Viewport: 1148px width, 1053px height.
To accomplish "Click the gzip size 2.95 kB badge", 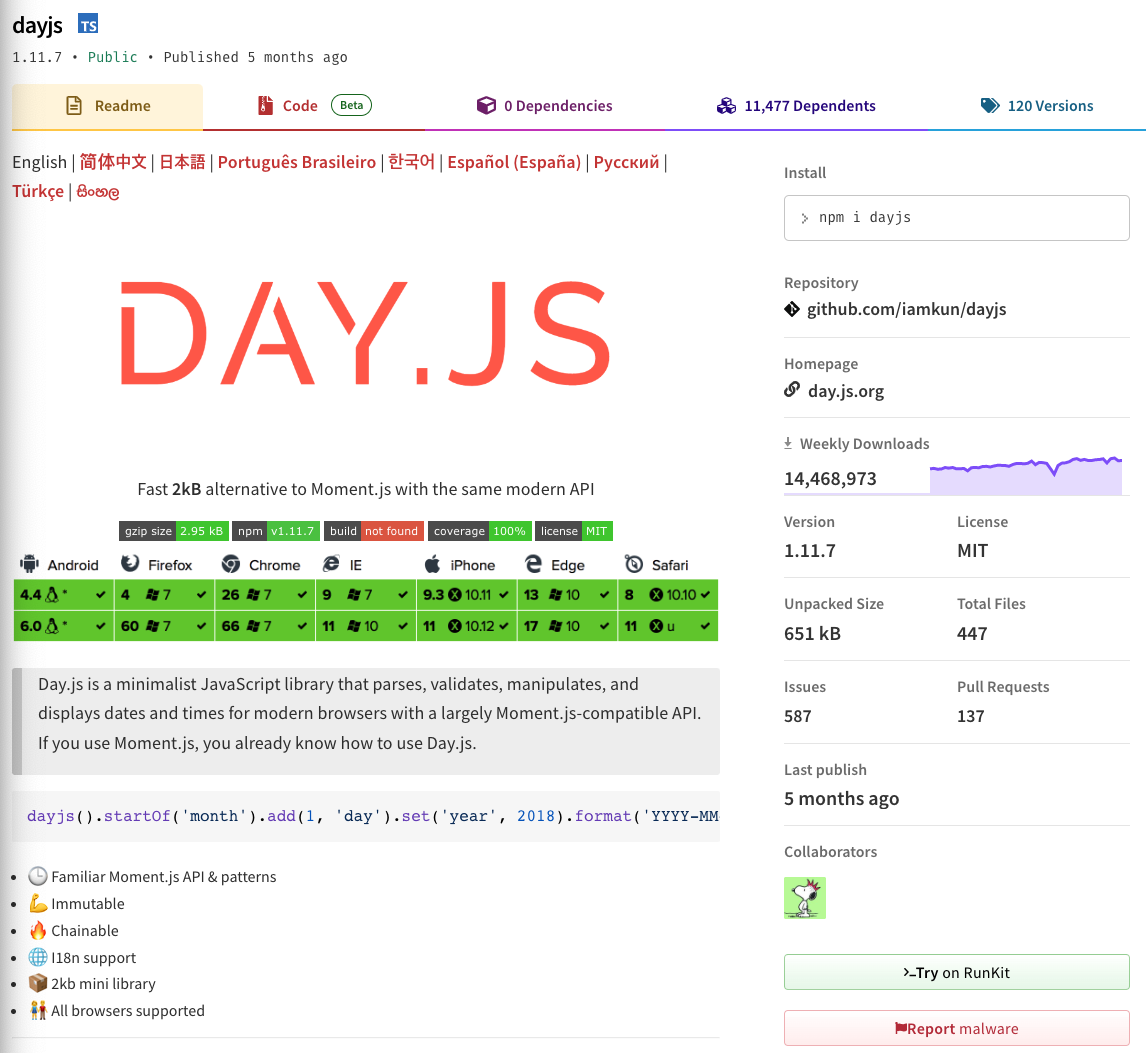I will 174,531.
